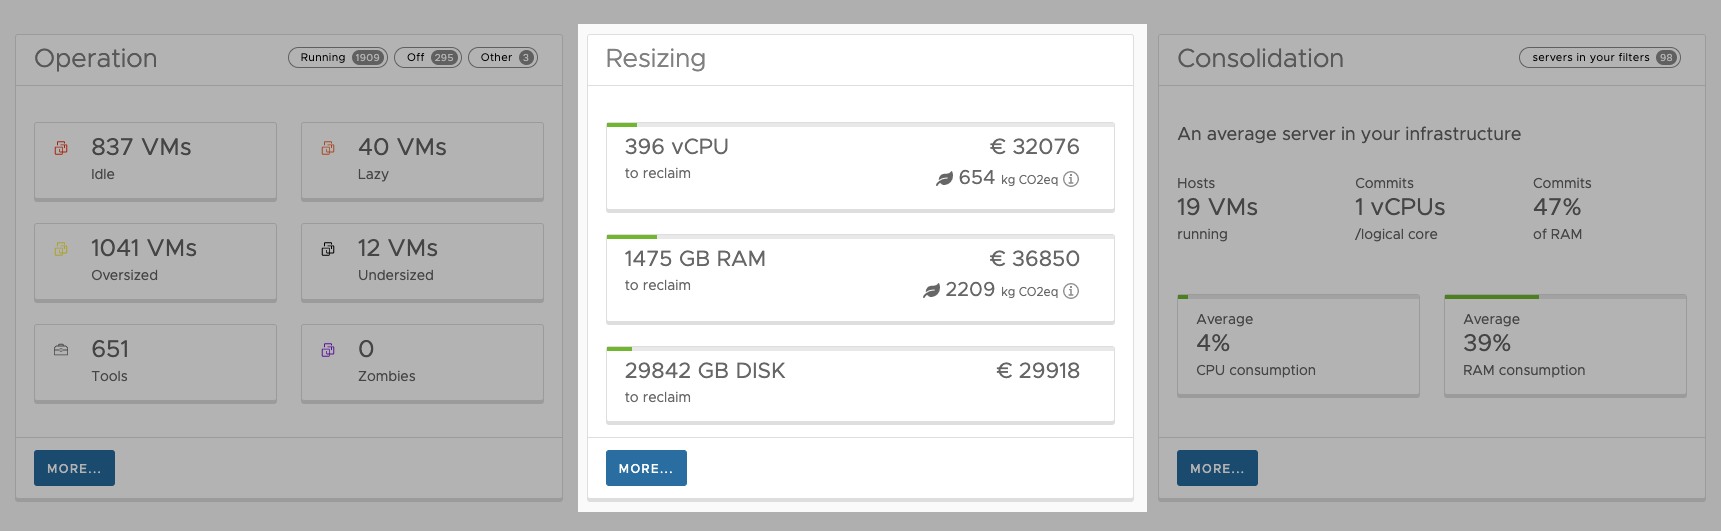Toggle the Other 3 filter
1721x531 pixels.
click(x=503, y=57)
